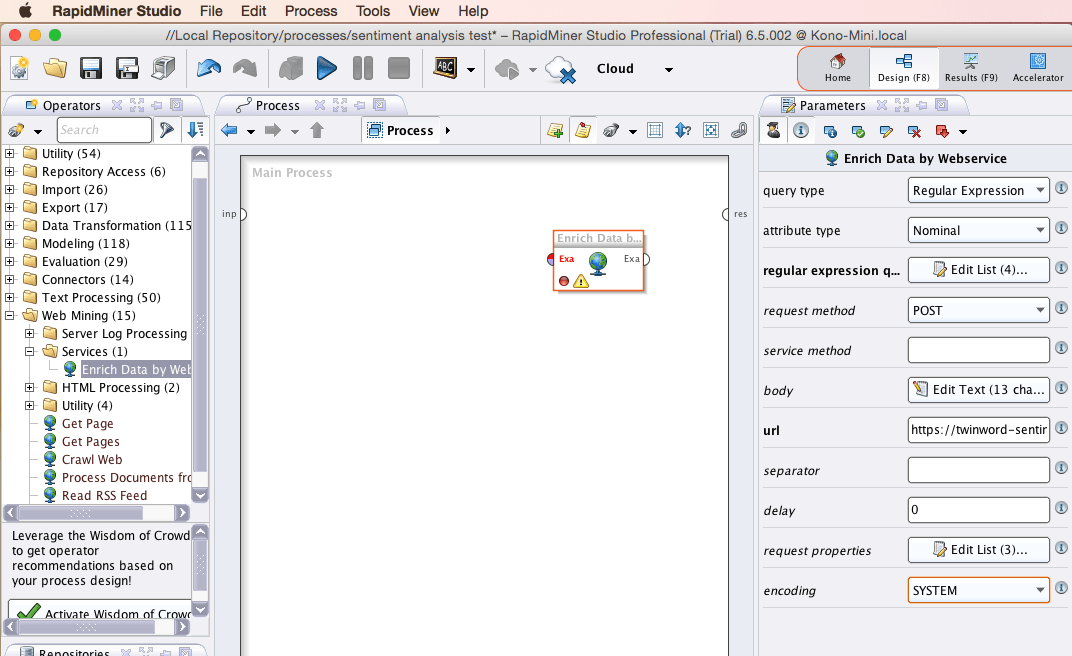The width and height of the screenshot is (1072, 656).
Task: Toggle the parameter info icon in Parameters toolbar
Action: pos(801,130)
